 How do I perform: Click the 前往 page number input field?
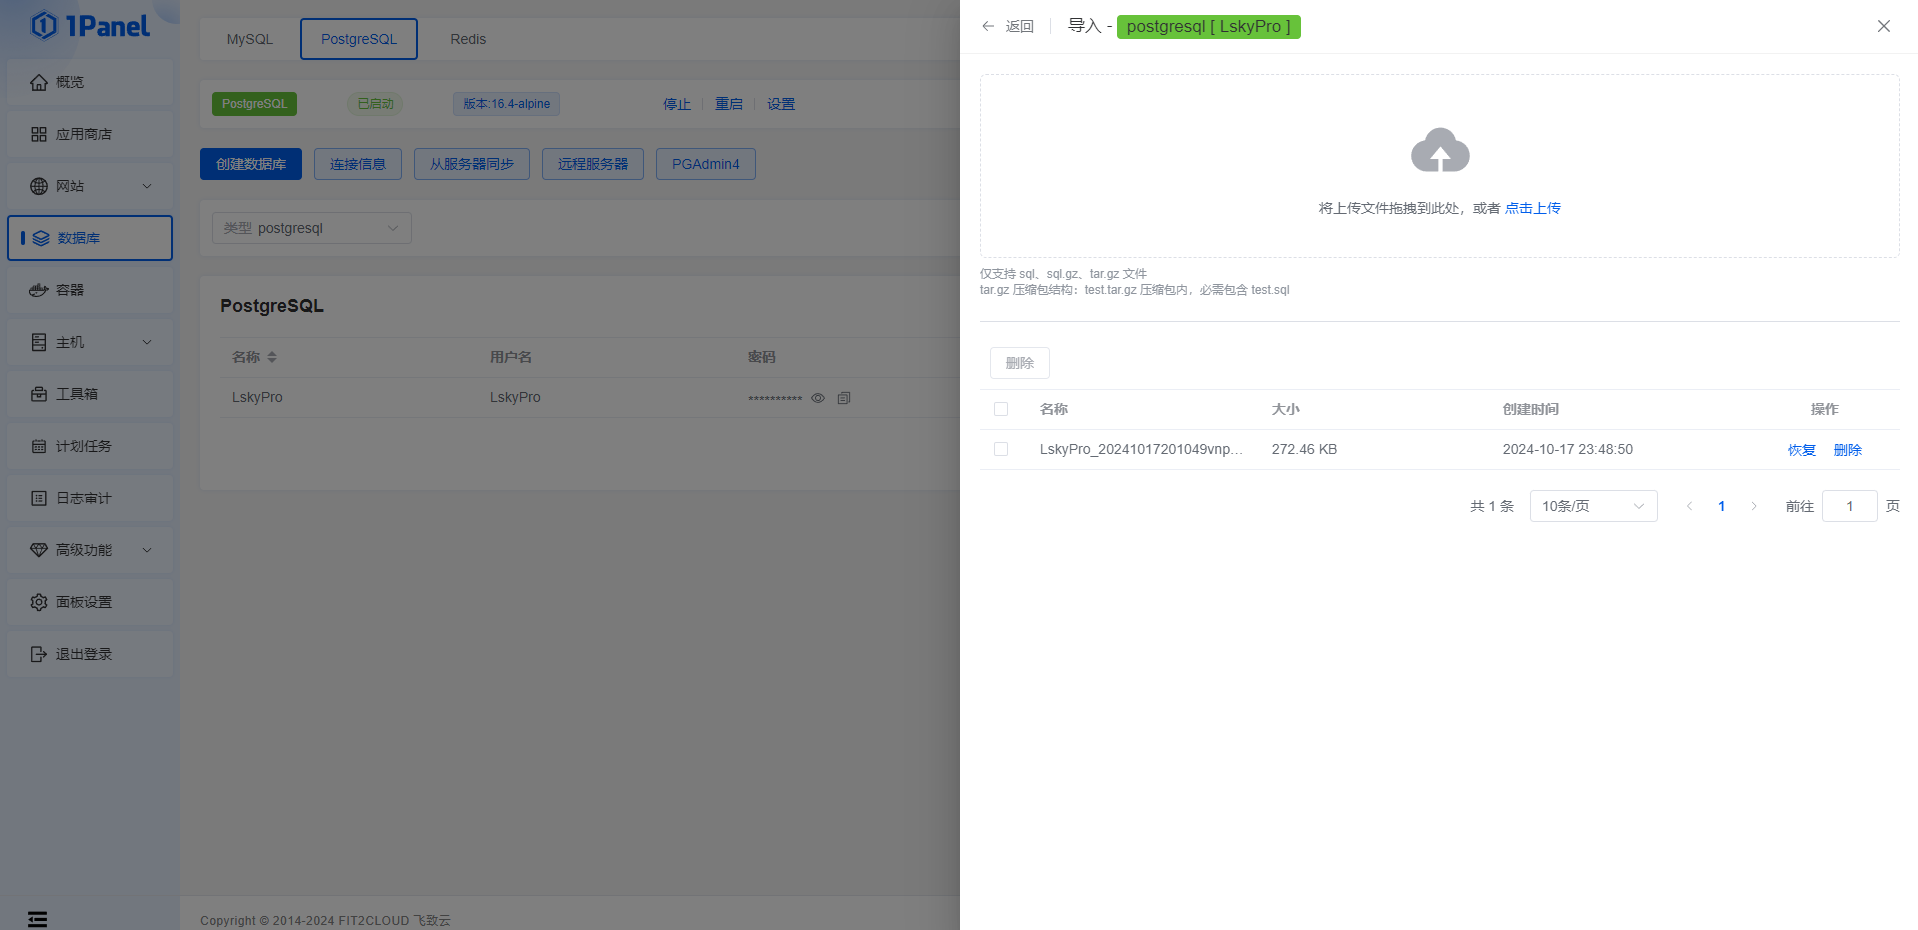[x=1850, y=506]
